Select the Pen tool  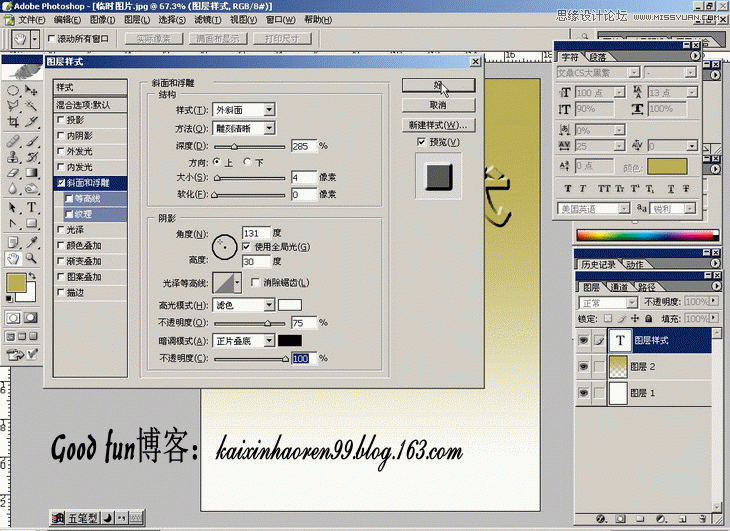pyautogui.click(x=13, y=223)
